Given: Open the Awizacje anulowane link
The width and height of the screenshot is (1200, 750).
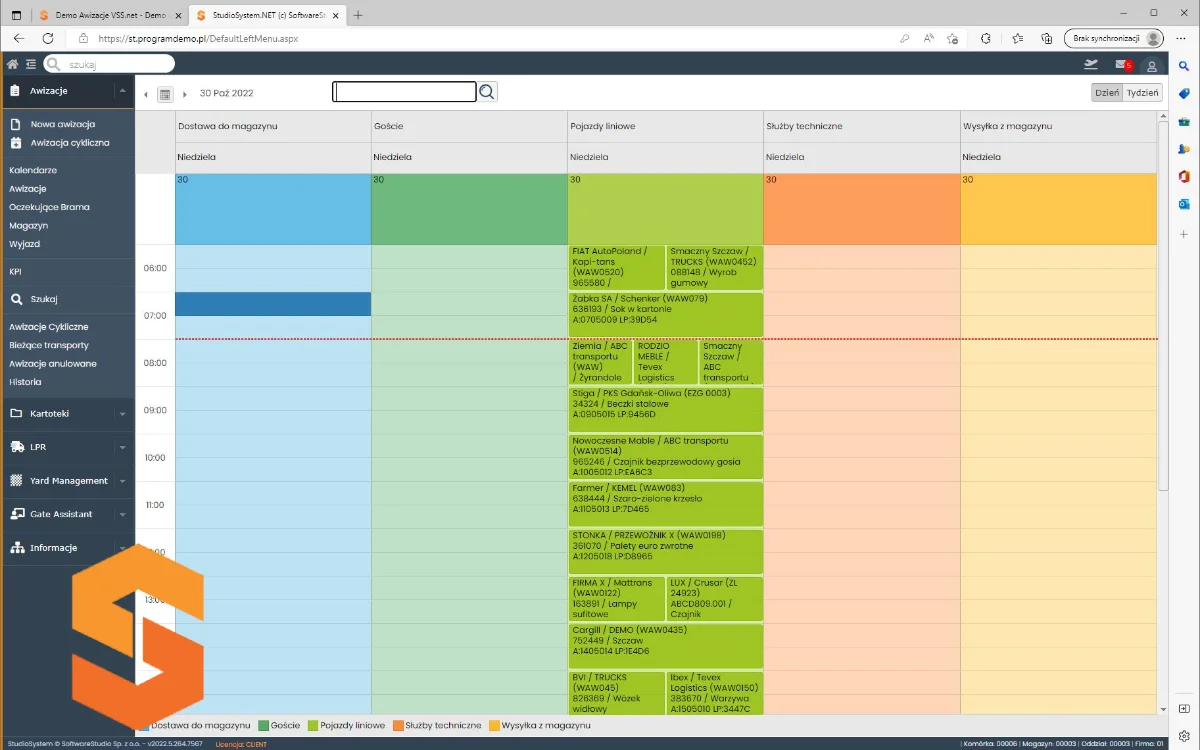Looking at the screenshot, I should [53, 363].
